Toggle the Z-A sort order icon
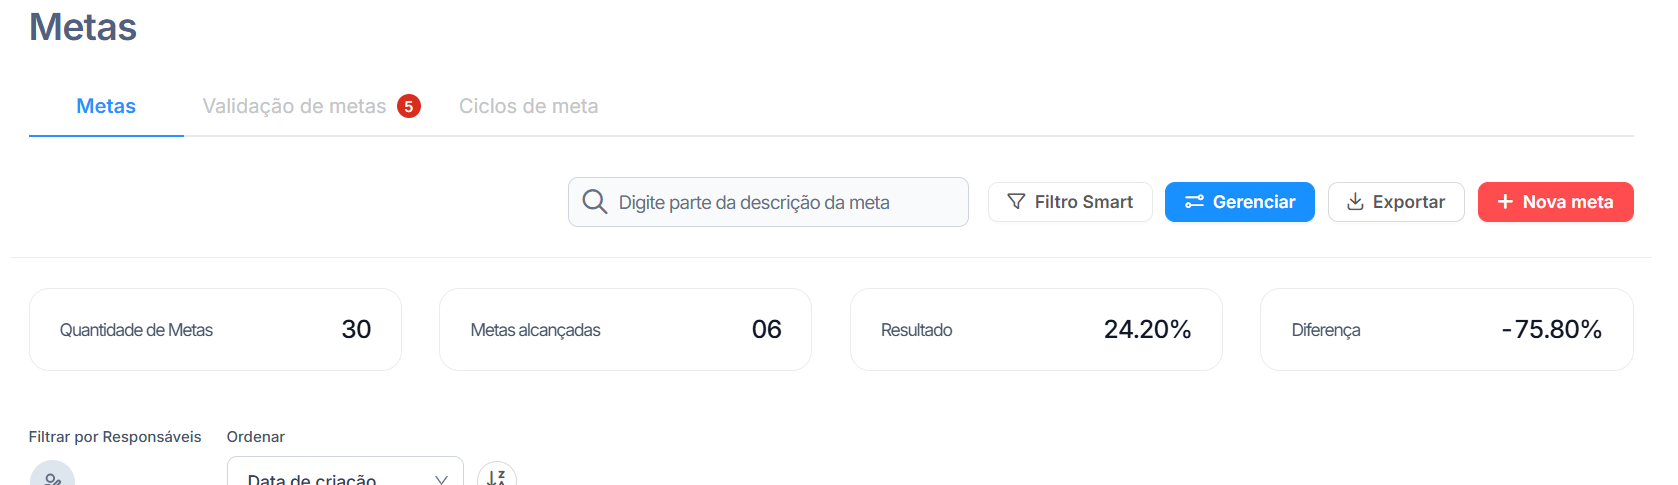The image size is (1678, 485). (496, 474)
